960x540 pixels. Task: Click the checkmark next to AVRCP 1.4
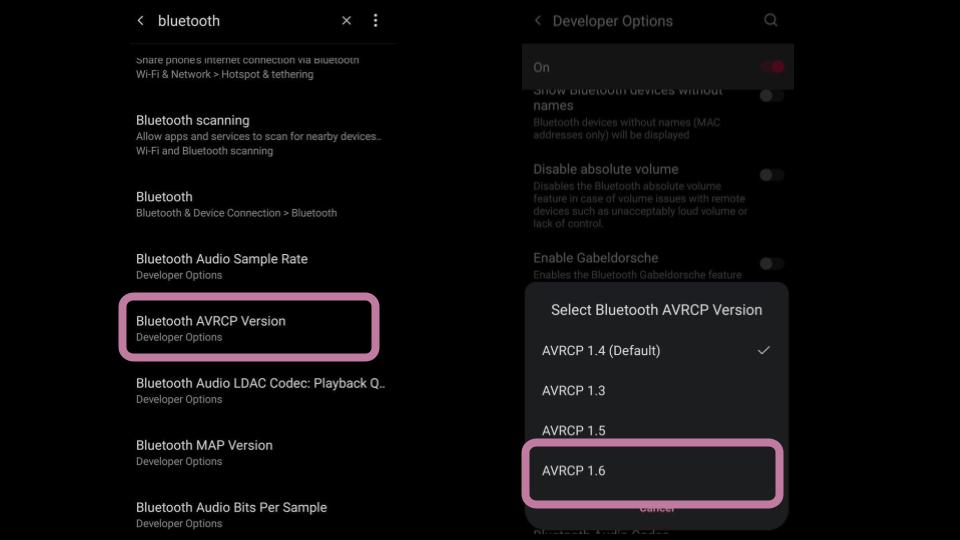763,350
